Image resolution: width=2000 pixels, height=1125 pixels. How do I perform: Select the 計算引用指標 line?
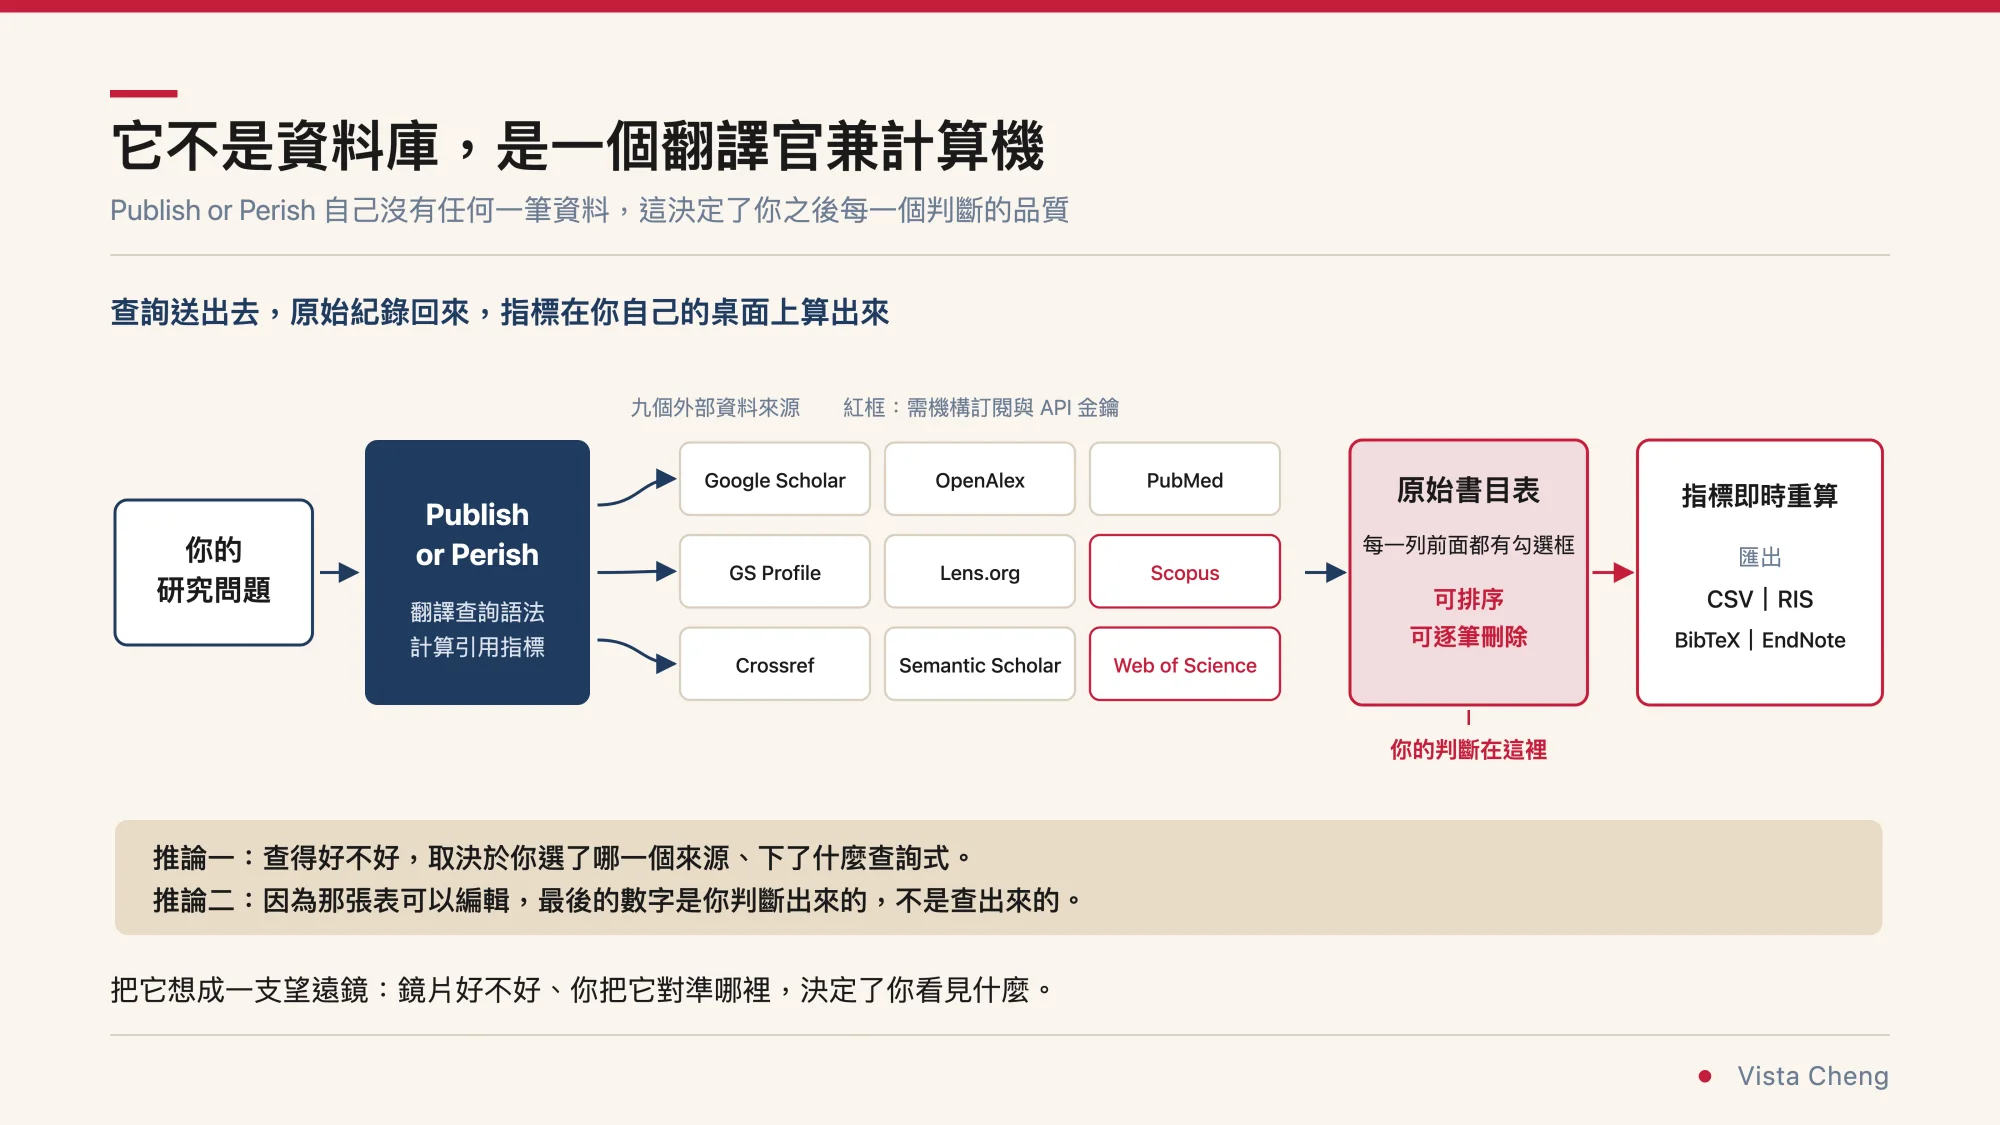(x=477, y=647)
